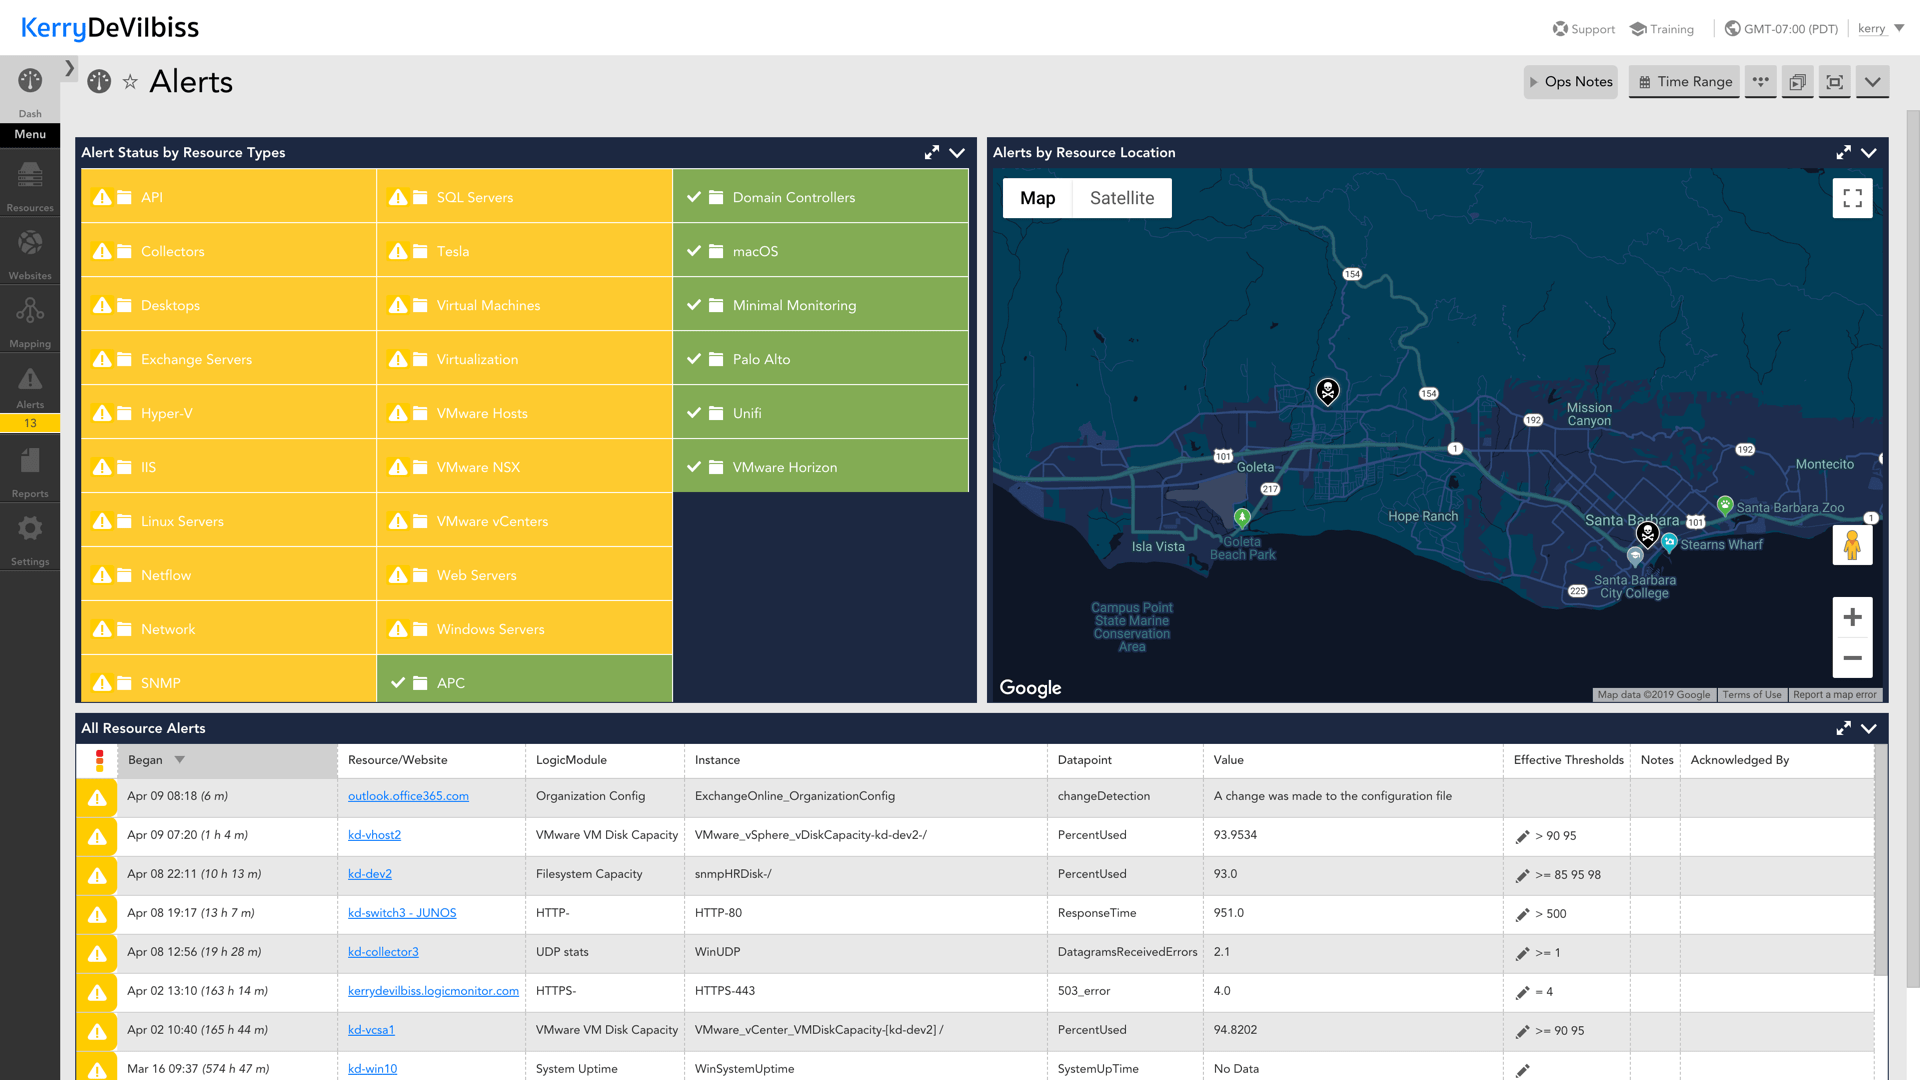Screen dimensions: 1920x1080
Task: Click the Support link
Action: pyautogui.click(x=1583, y=29)
